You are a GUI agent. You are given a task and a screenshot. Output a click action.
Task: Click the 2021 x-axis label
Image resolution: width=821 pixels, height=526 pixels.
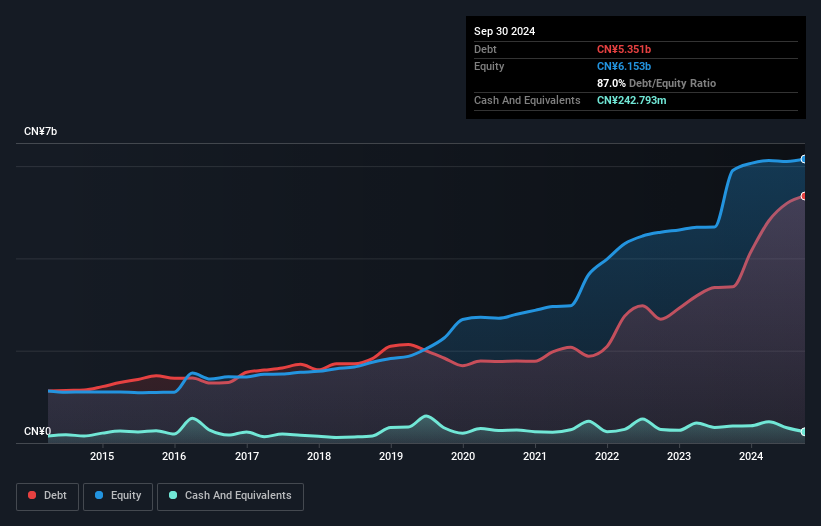[535, 456]
